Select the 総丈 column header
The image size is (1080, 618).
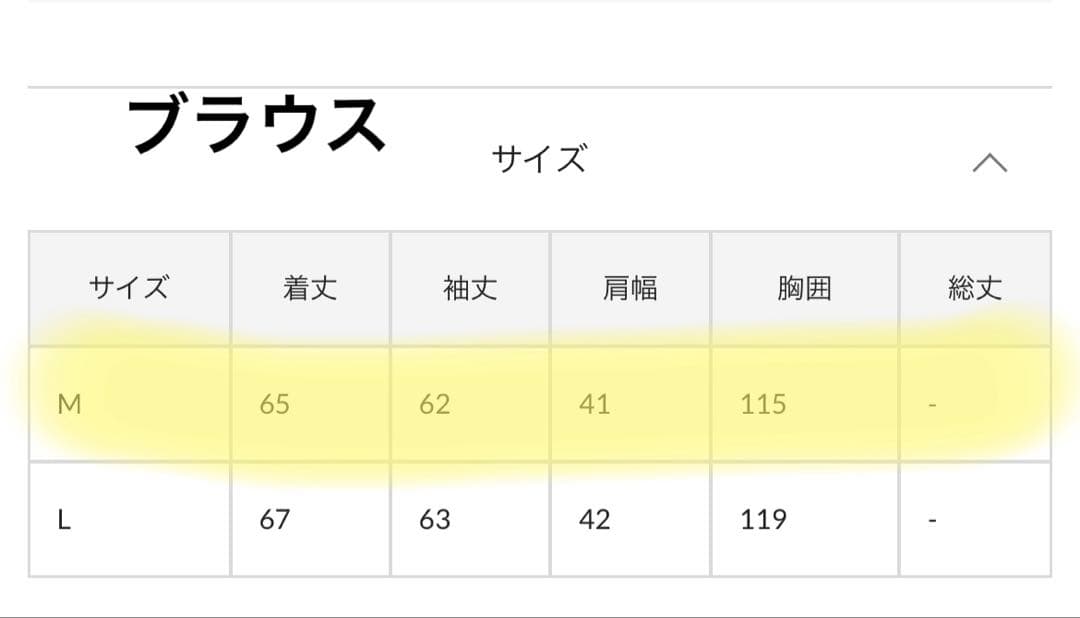pos(974,289)
